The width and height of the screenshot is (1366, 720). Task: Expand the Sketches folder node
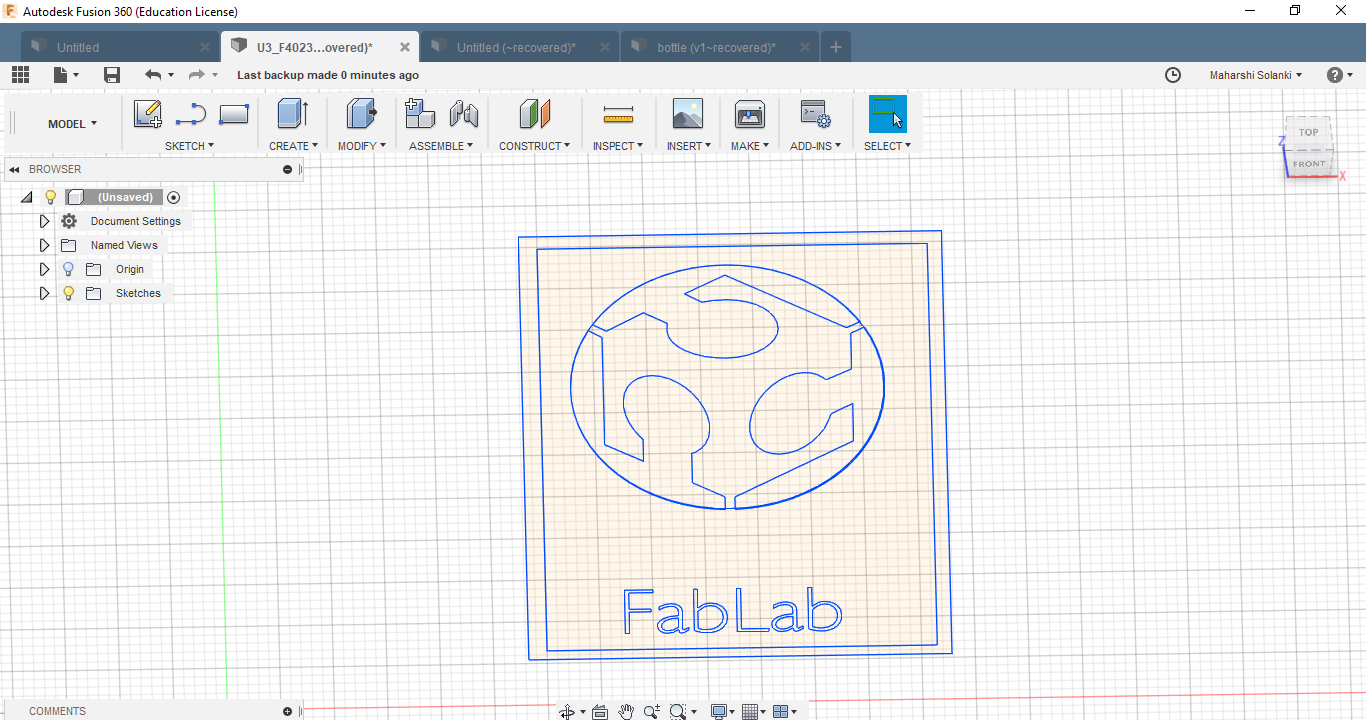[44, 293]
